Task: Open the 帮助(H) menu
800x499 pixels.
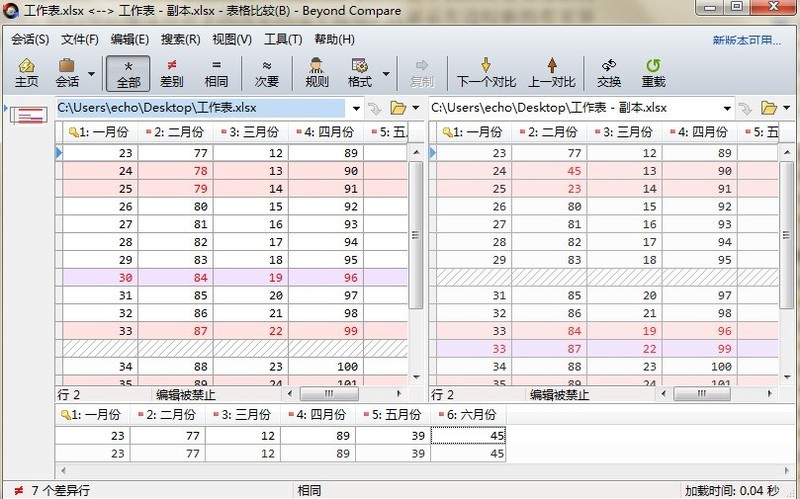Action: 334,39
